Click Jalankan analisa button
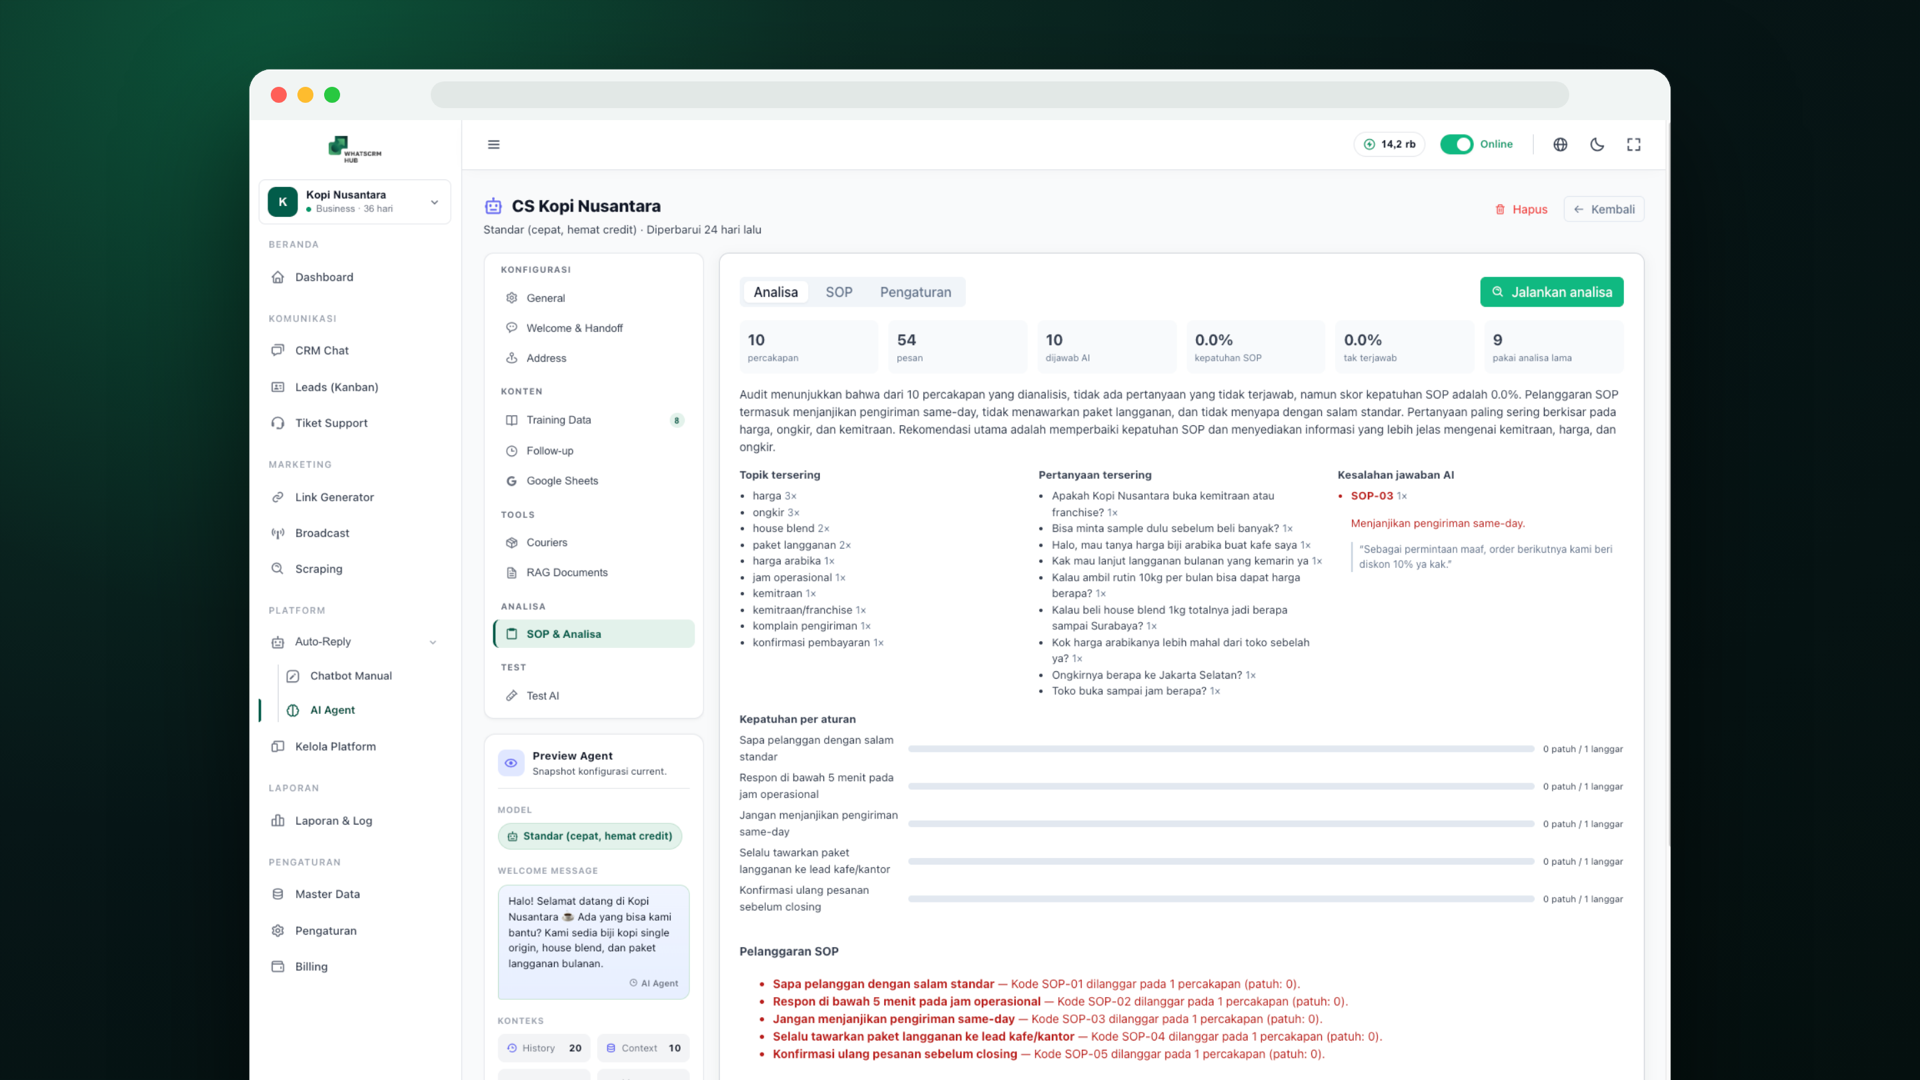The image size is (1920, 1080). (x=1552, y=292)
